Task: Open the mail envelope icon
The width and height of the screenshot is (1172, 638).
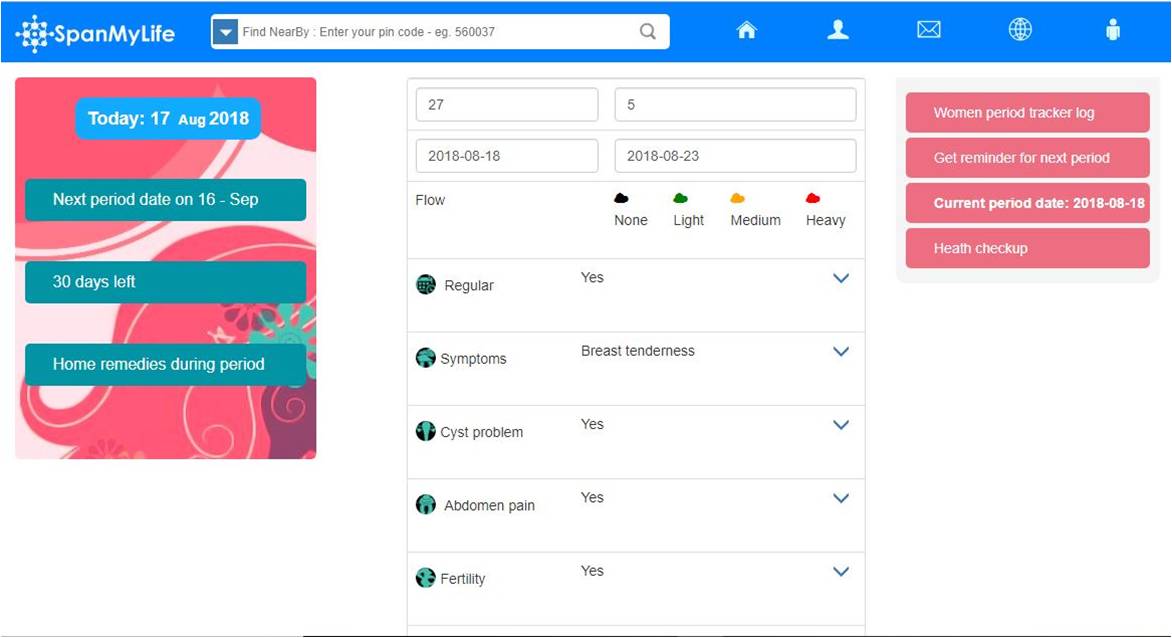Action: click(x=928, y=30)
